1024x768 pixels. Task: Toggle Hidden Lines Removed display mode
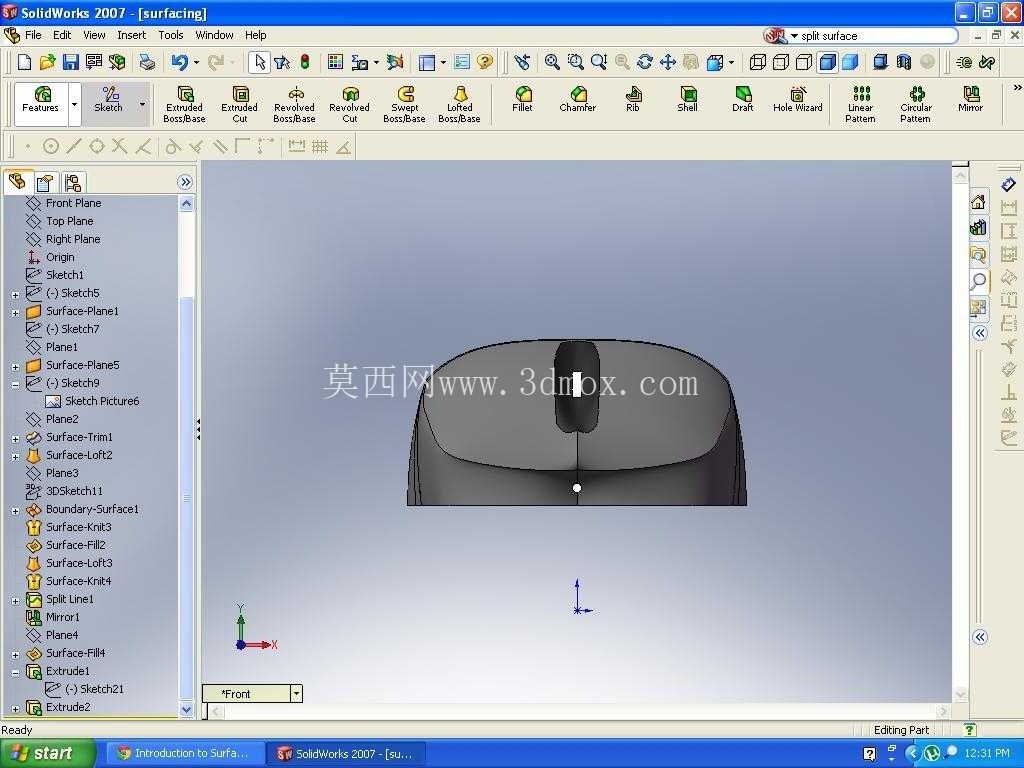[804, 62]
